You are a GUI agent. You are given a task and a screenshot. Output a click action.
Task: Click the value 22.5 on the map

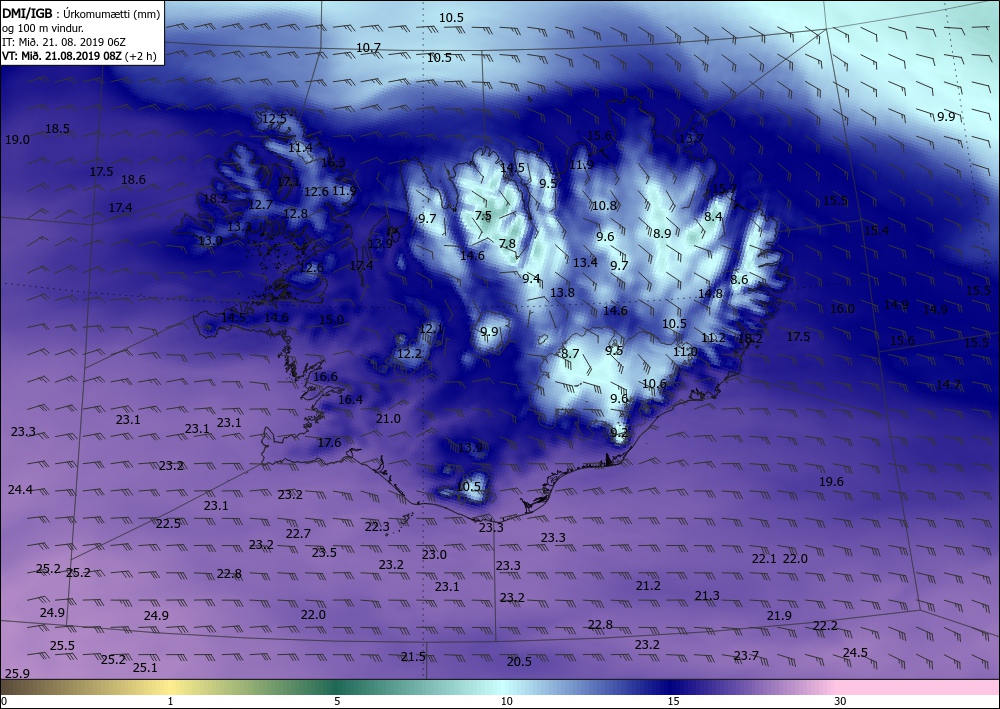click(168, 523)
